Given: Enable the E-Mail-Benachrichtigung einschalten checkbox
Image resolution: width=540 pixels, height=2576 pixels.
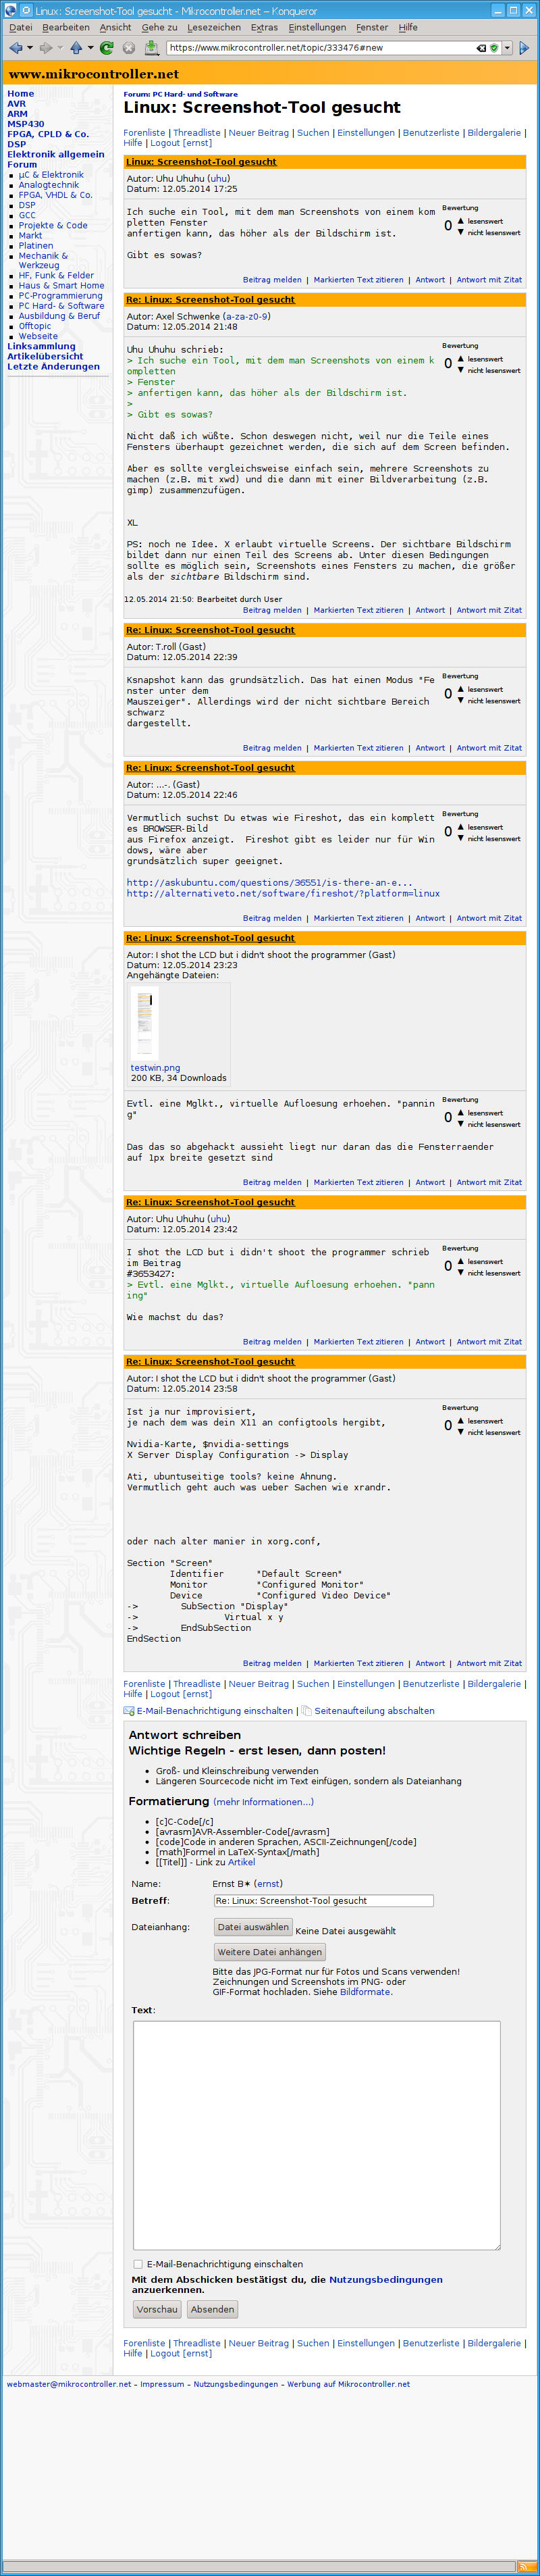Looking at the screenshot, I should pos(138,2264).
